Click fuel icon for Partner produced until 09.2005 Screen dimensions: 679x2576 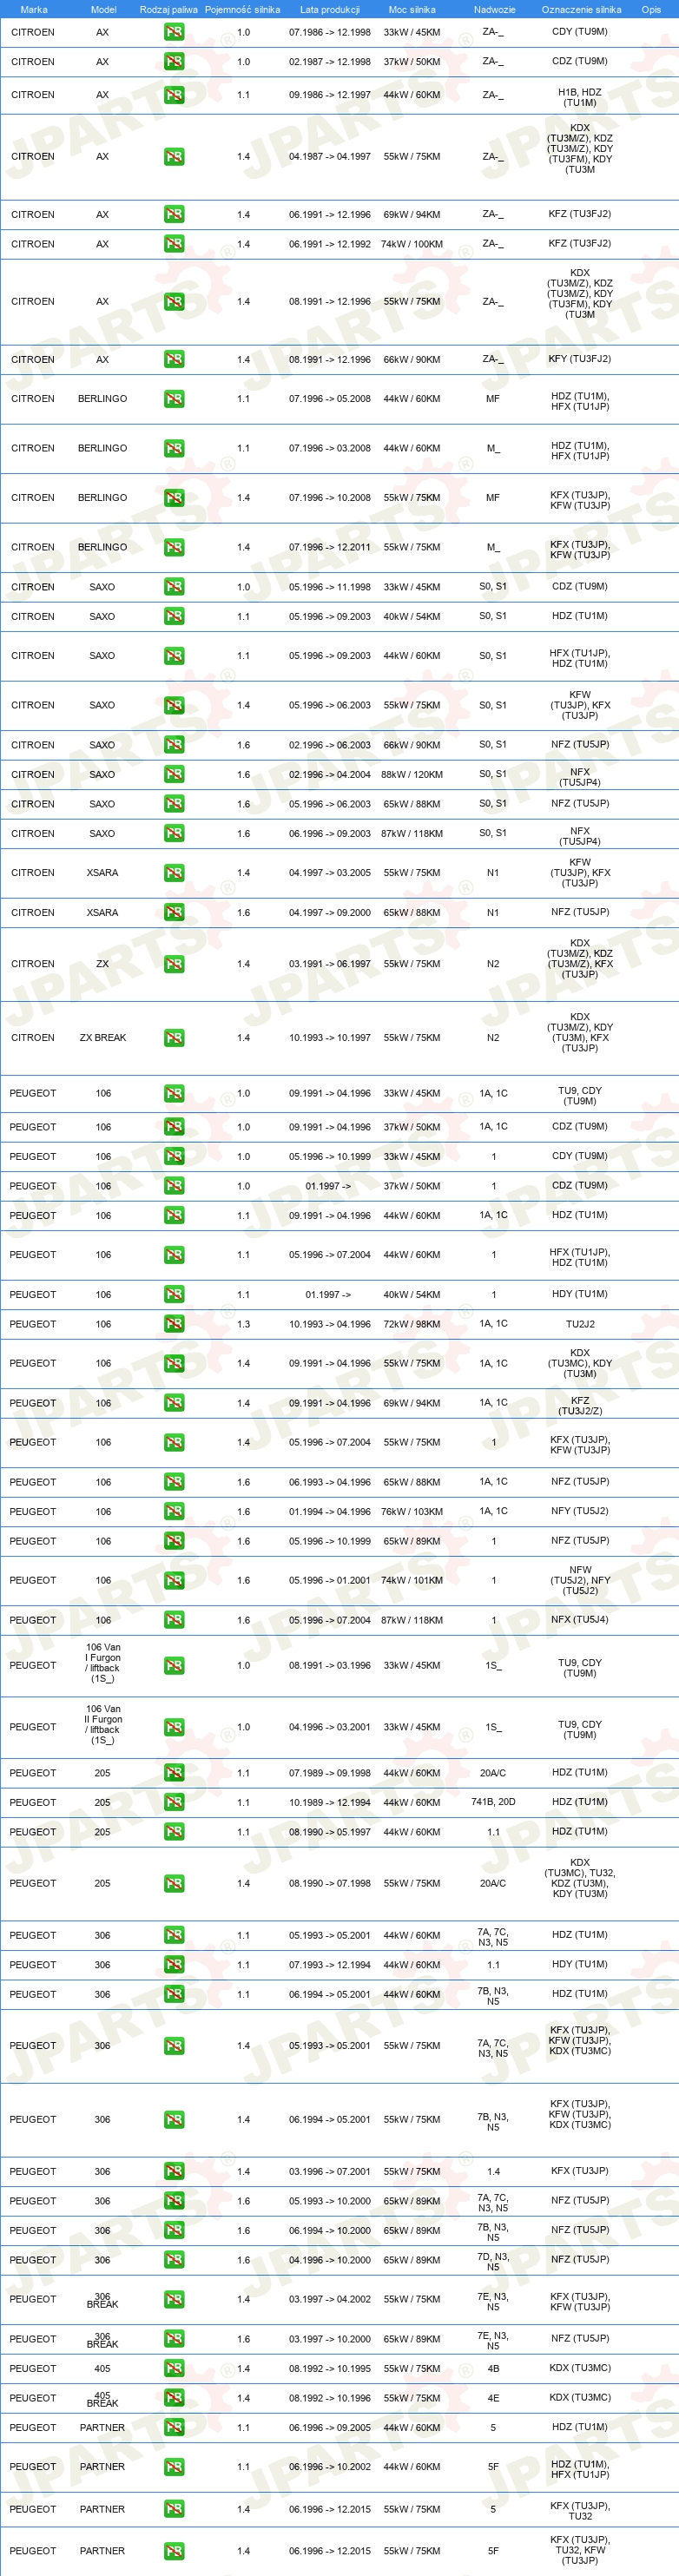coord(174,2428)
